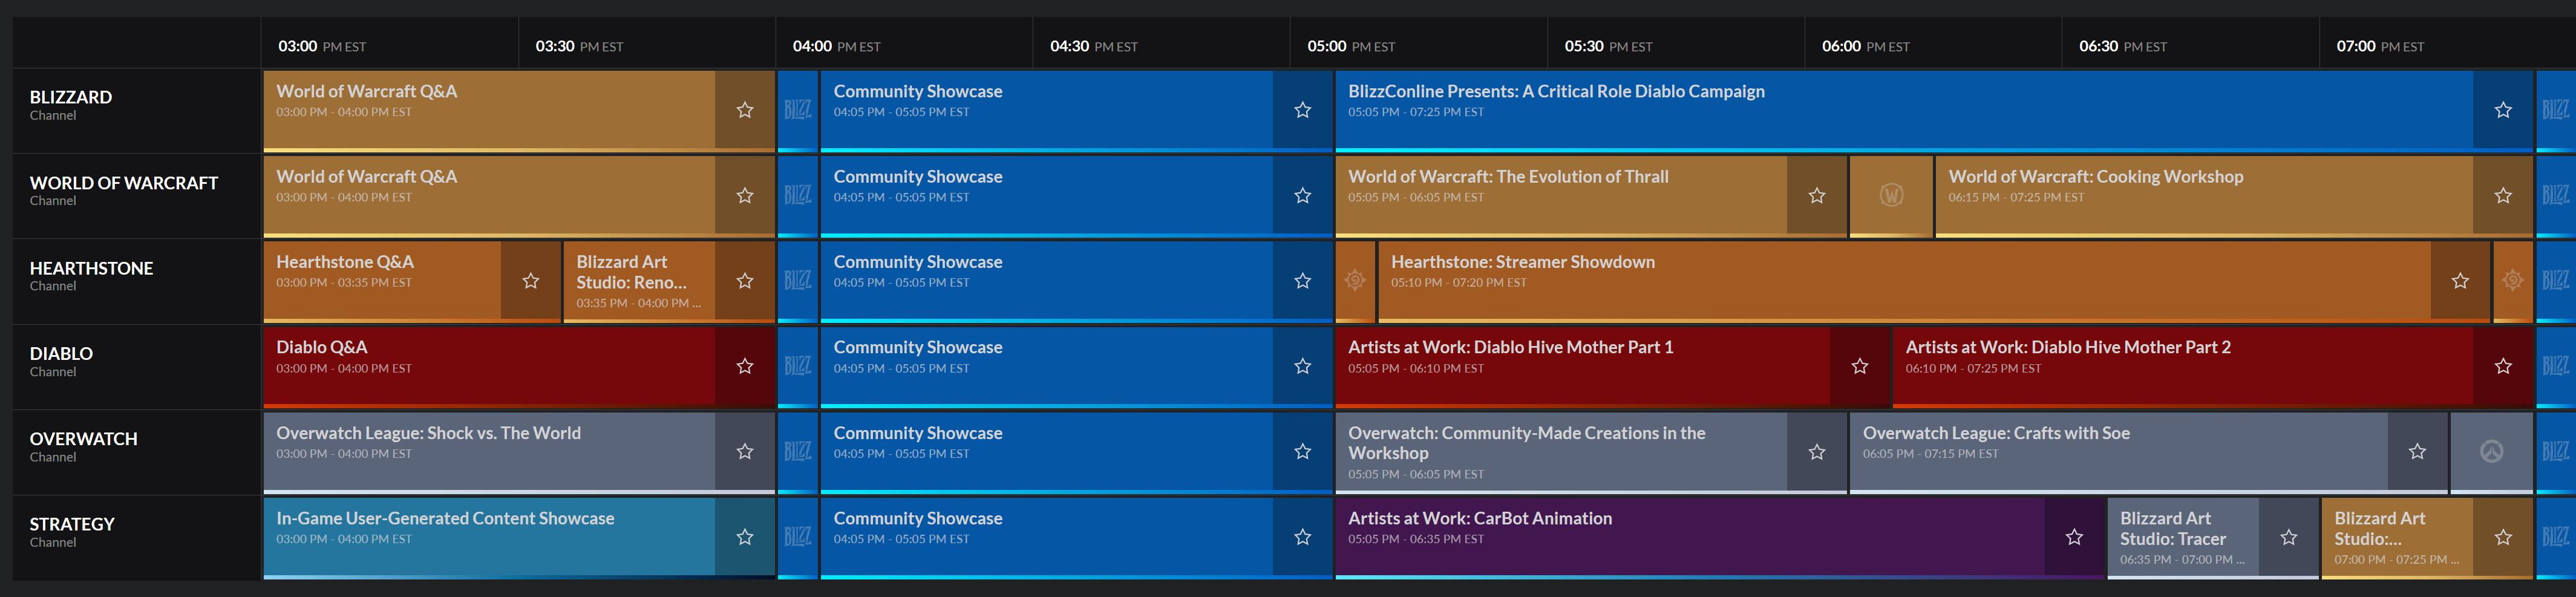The image size is (2576, 597).
Task: Star Community Showcase on World of Warcraft channel
Action: pos(1302,196)
